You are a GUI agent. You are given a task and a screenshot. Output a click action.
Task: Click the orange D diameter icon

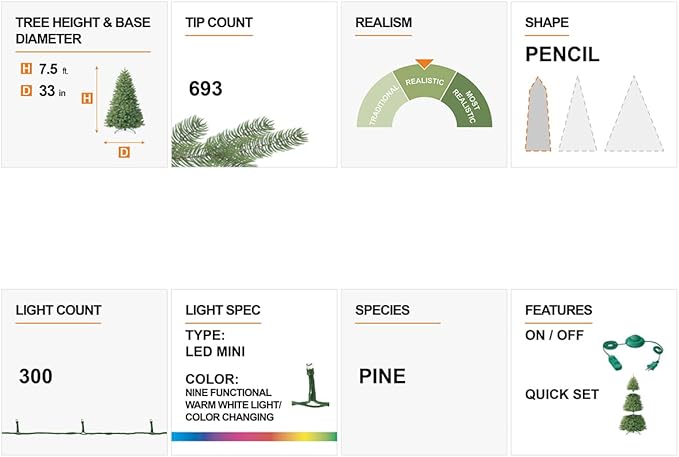click(25, 91)
